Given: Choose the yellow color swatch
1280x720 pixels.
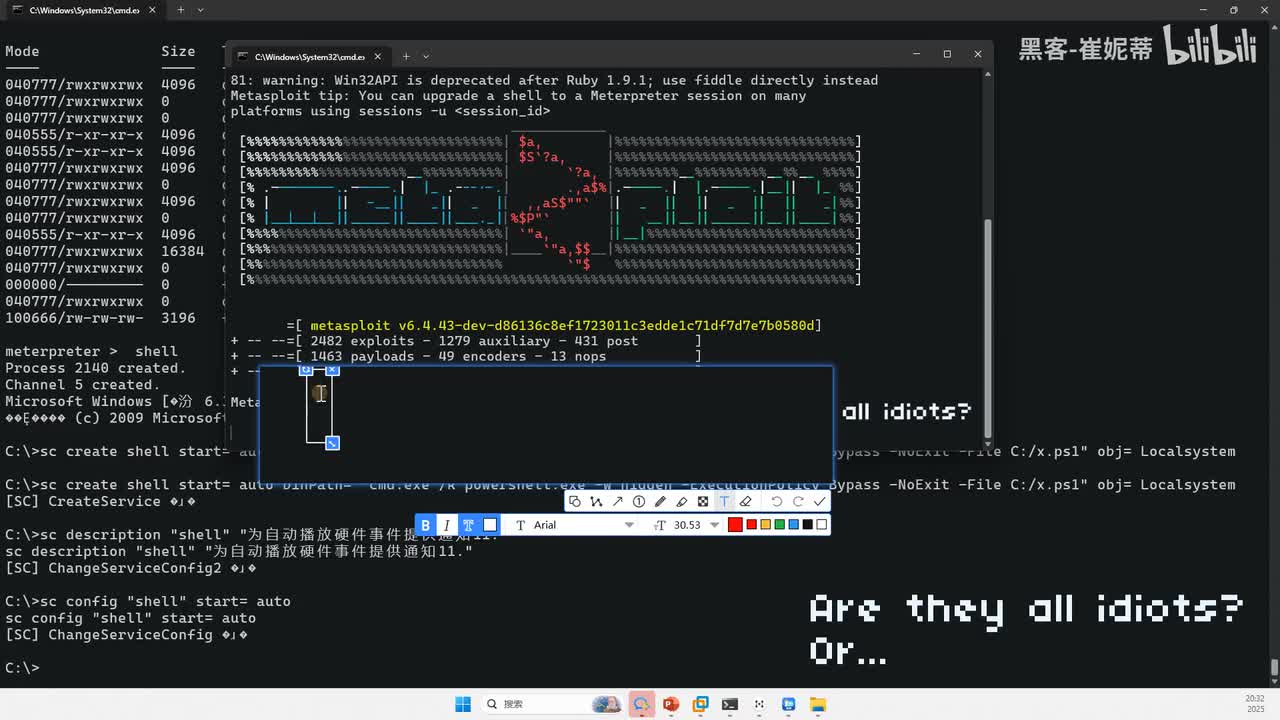Looking at the screenshot, I should [766, 524].
